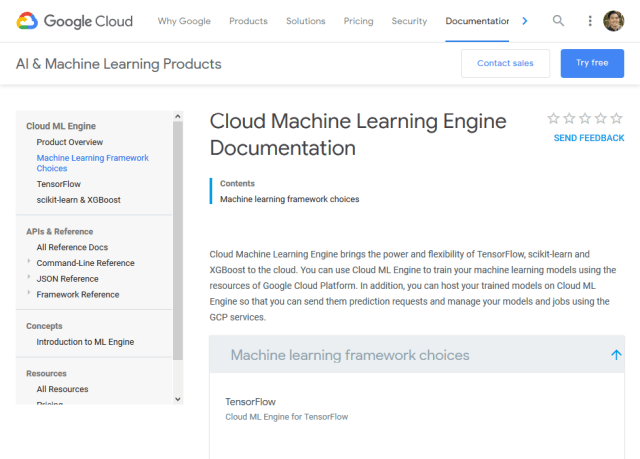Click the sidebar scrollbar up arrow

click(178, 116)
